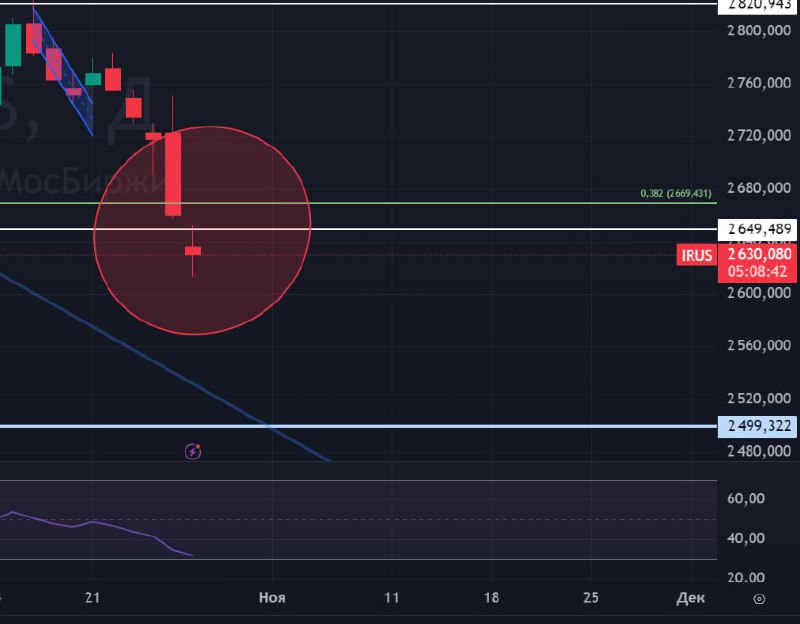Click the large red candle body
Viewport: 800px width, 624px height.
pyautogui.click(x=173, y=174)
